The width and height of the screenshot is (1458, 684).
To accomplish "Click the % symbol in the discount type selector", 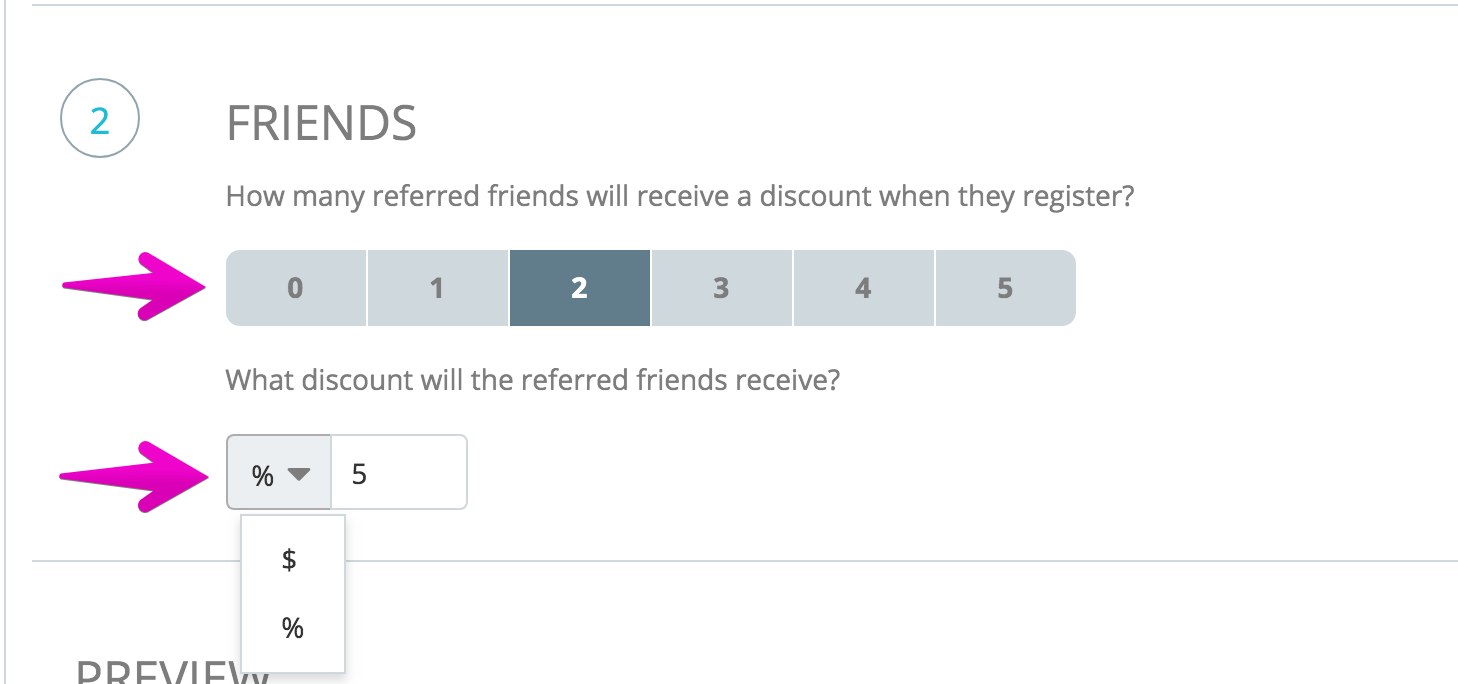I will tap(263, 475).
